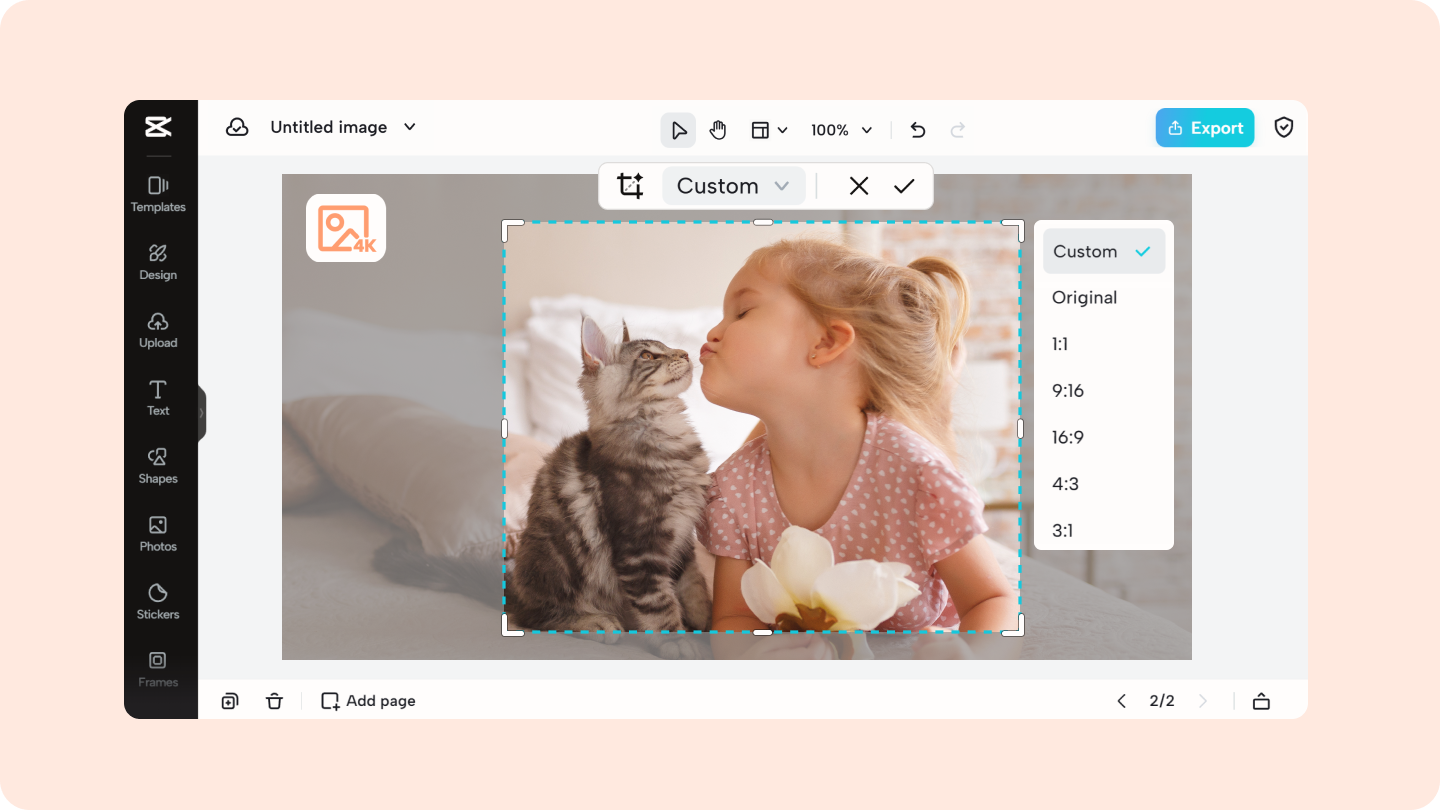Image resolution: width=1440 pixels, height=810 pixels.
Task: Go to the next page
Action: pyautogui.click(x=1203, y=701)
